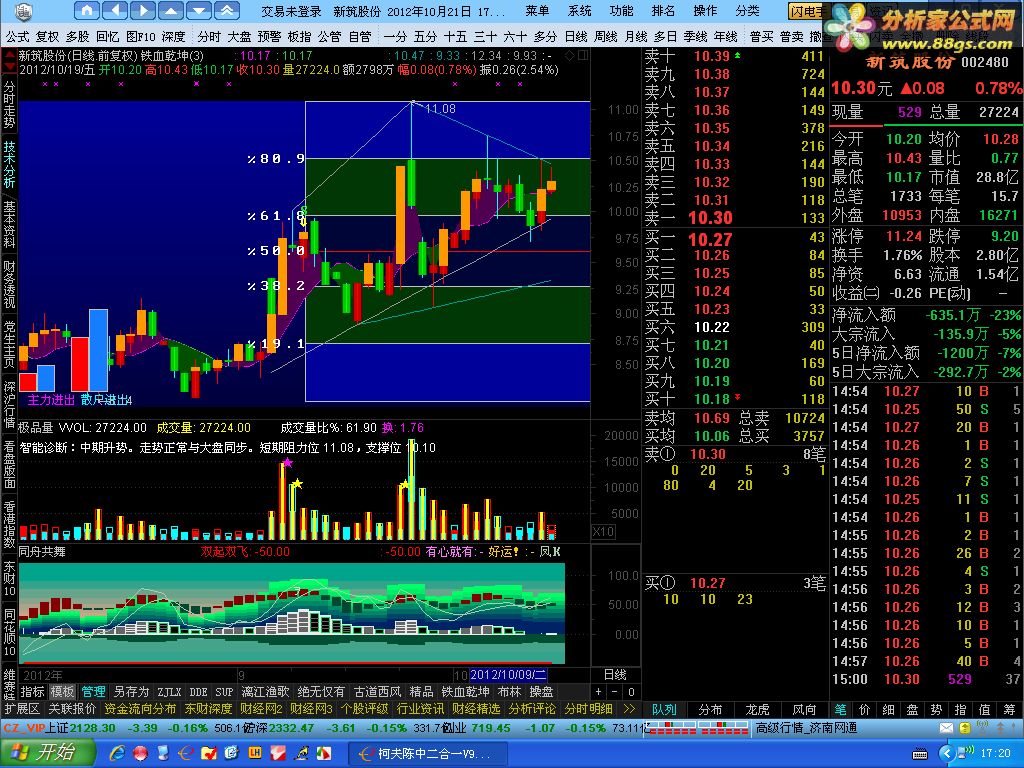Open the 个股评级 tab
The width and height of the screenshot is (1024, 768).
364,709
